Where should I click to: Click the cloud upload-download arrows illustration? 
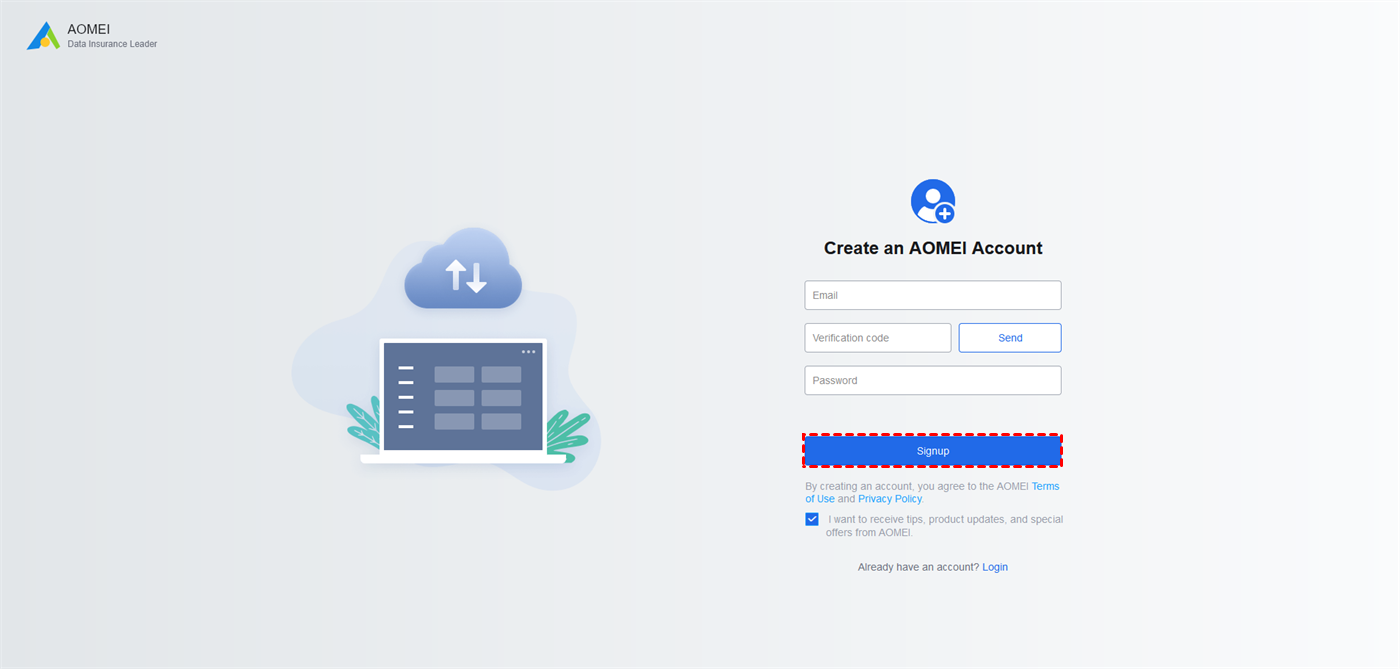pyautogui.click(x=463, y=268)
